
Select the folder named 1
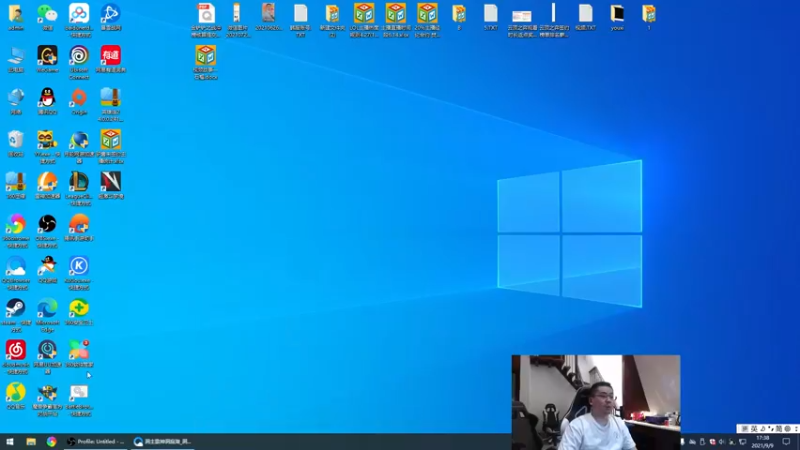pyautogui.click(x=649, y=17)
